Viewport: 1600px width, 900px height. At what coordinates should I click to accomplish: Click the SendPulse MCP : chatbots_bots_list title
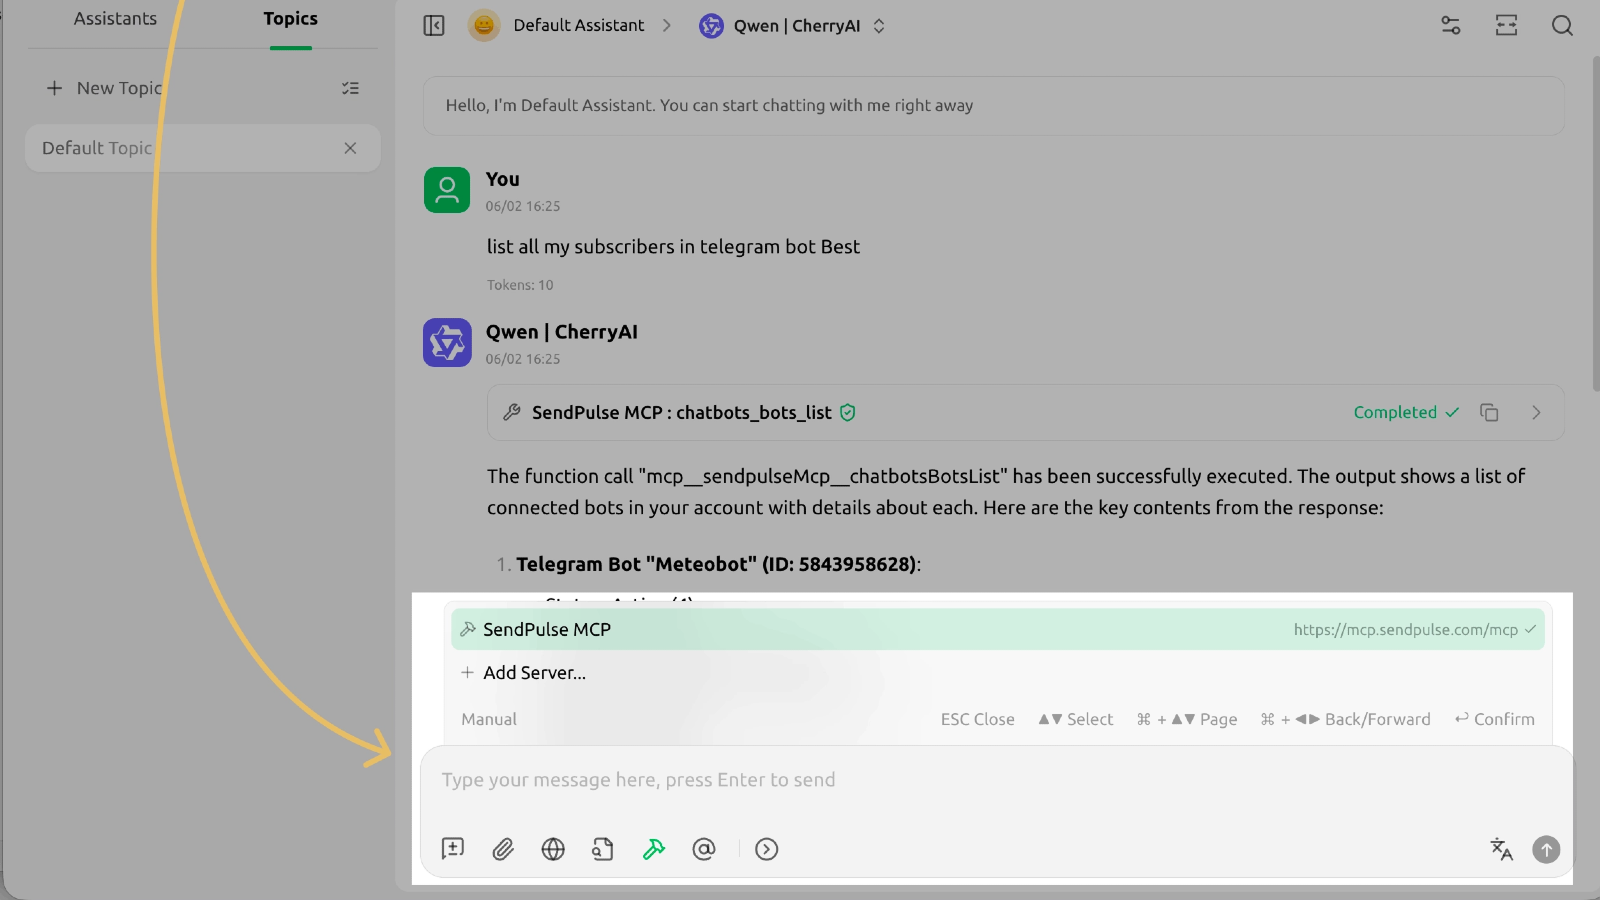(681, 412)
